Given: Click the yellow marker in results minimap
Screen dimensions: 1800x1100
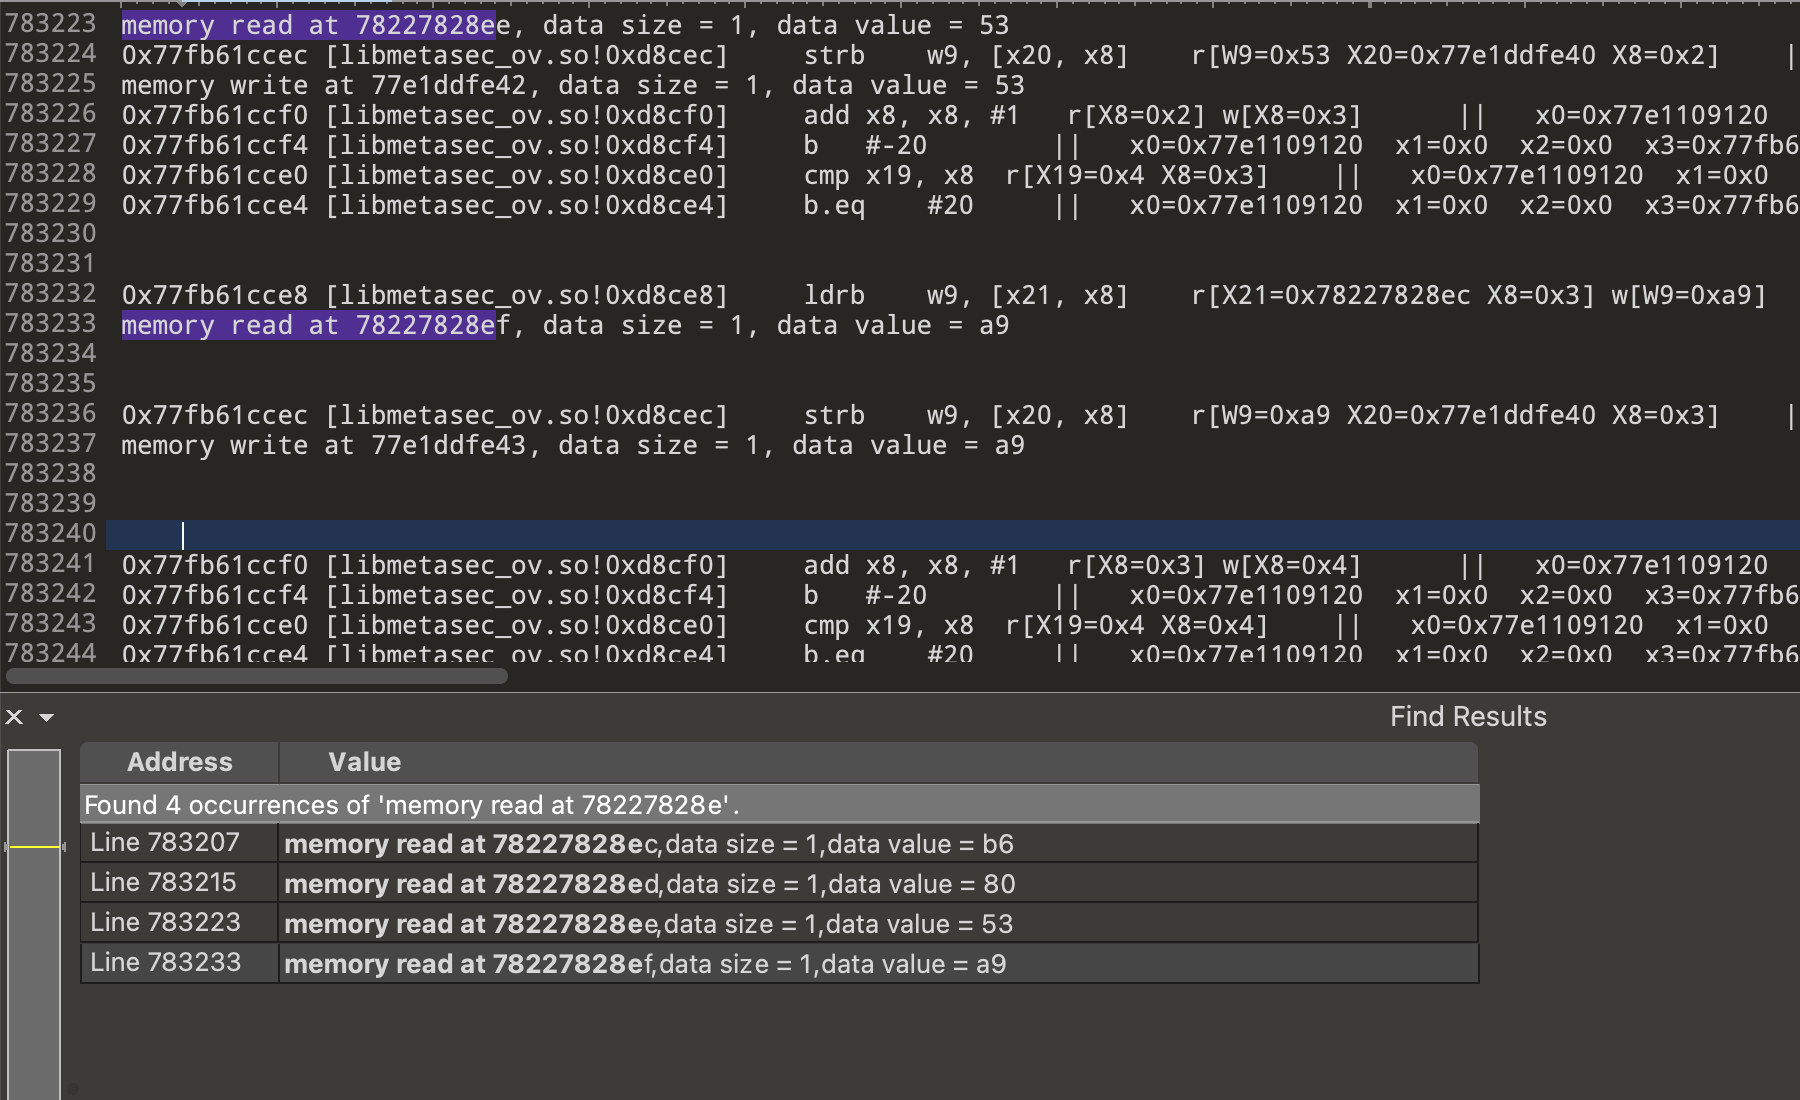Looking at the screenshot, I should click(x=34, y=847).
